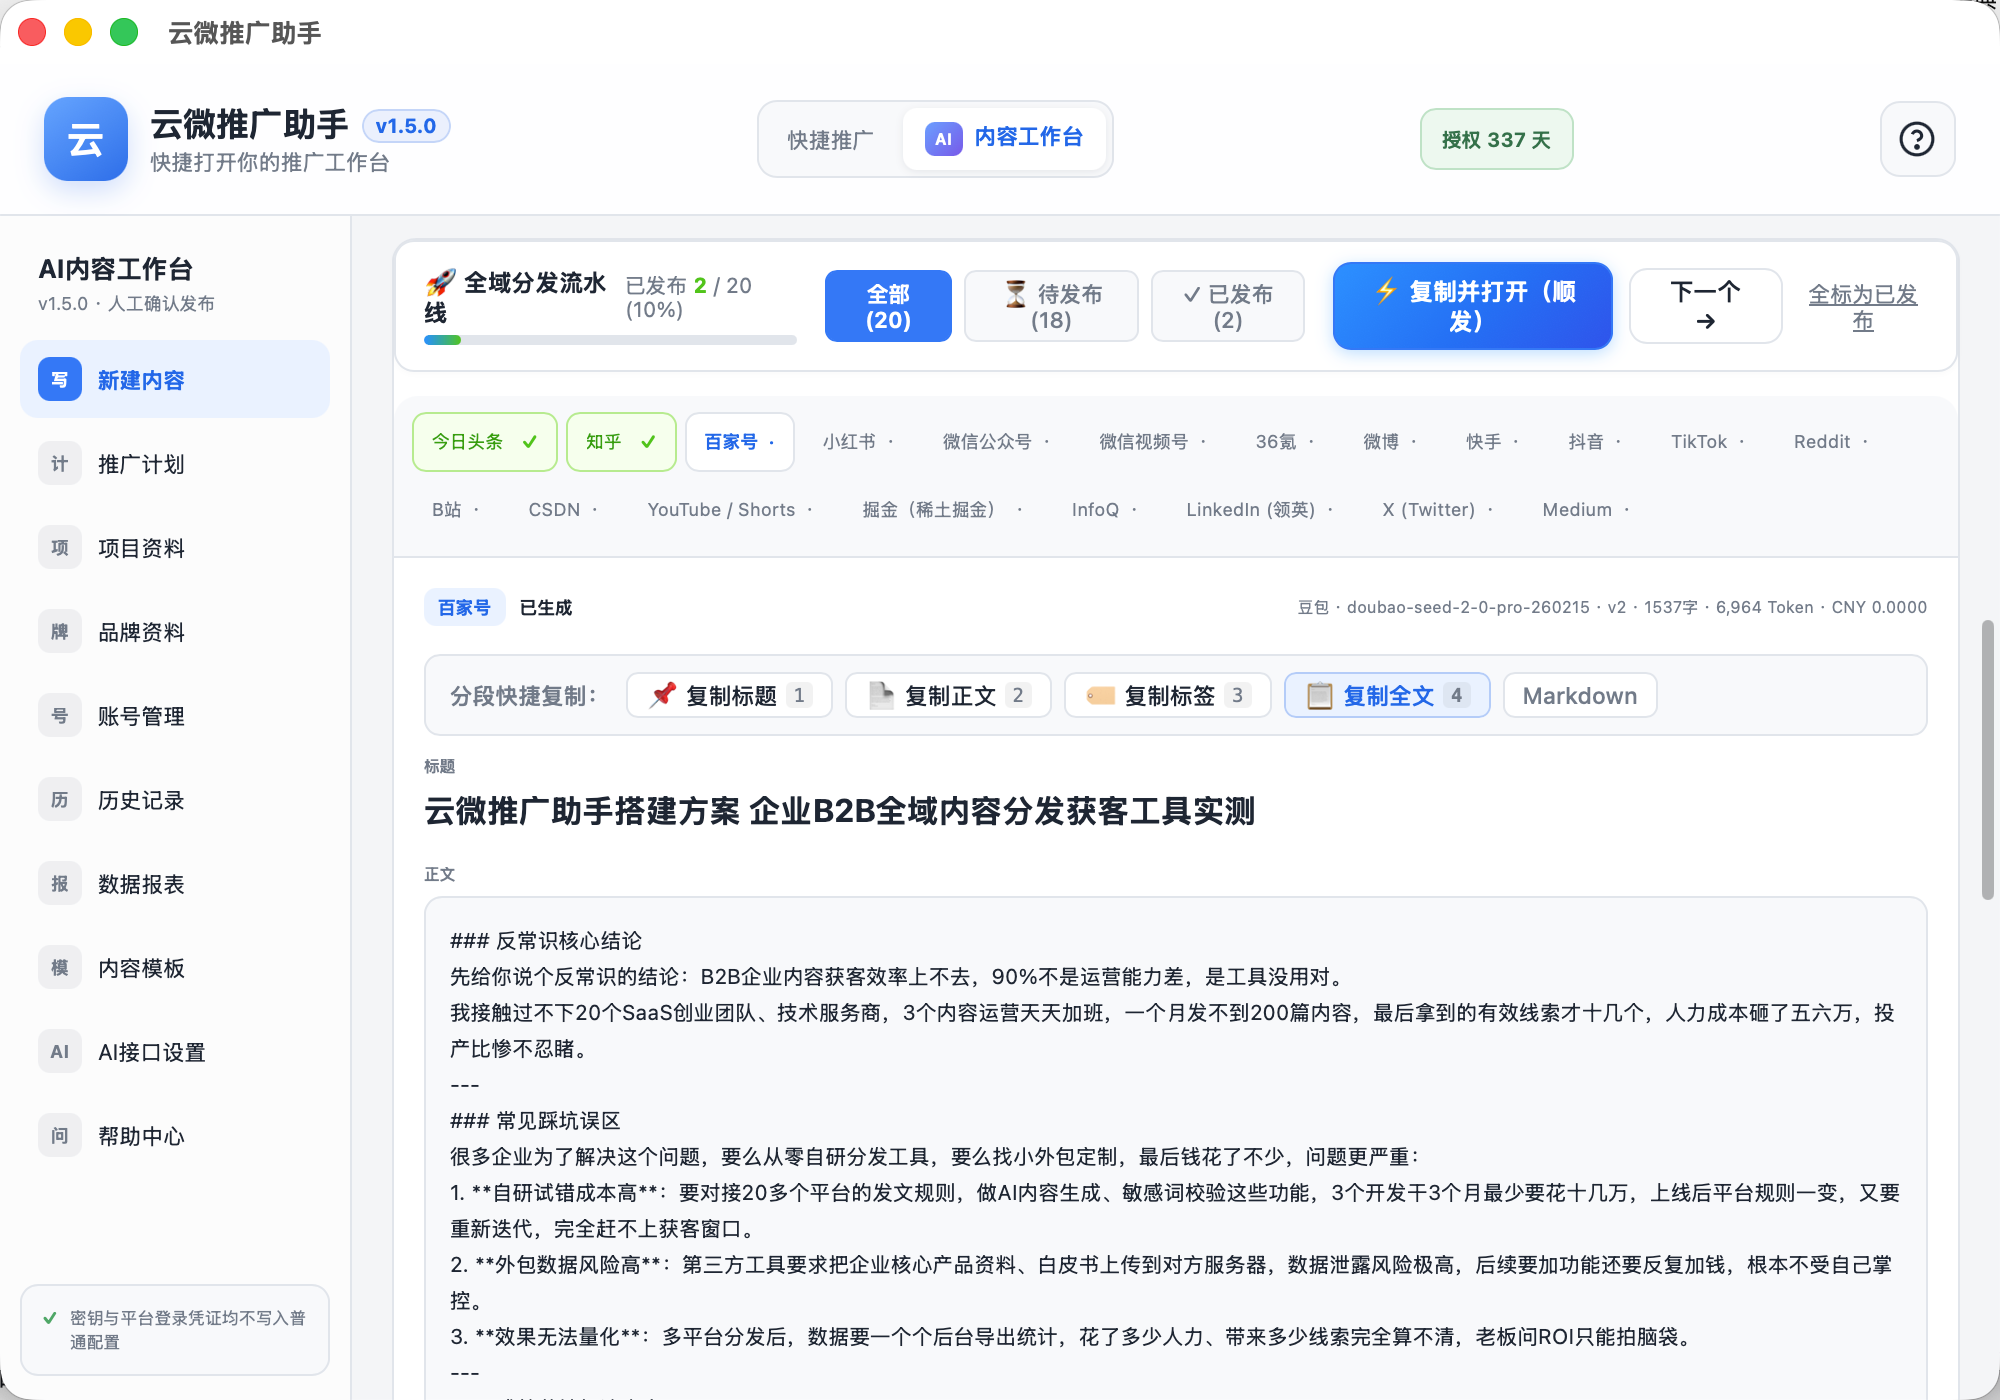Viewport: 2000px width, 1400px height.
Task: Click the rocket icon beside 全域分发流水线
Action: [440, 282]
